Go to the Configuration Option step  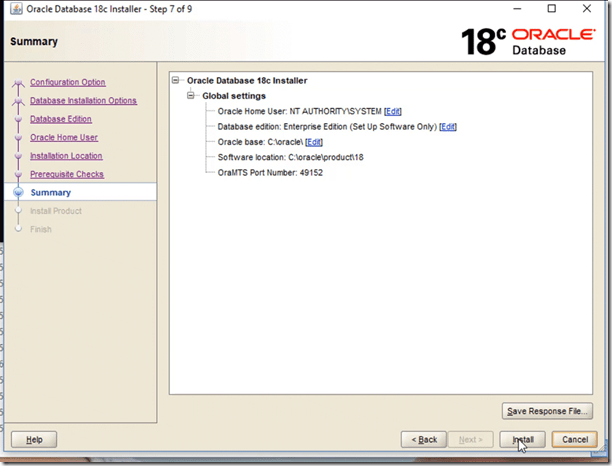(67, 82)
